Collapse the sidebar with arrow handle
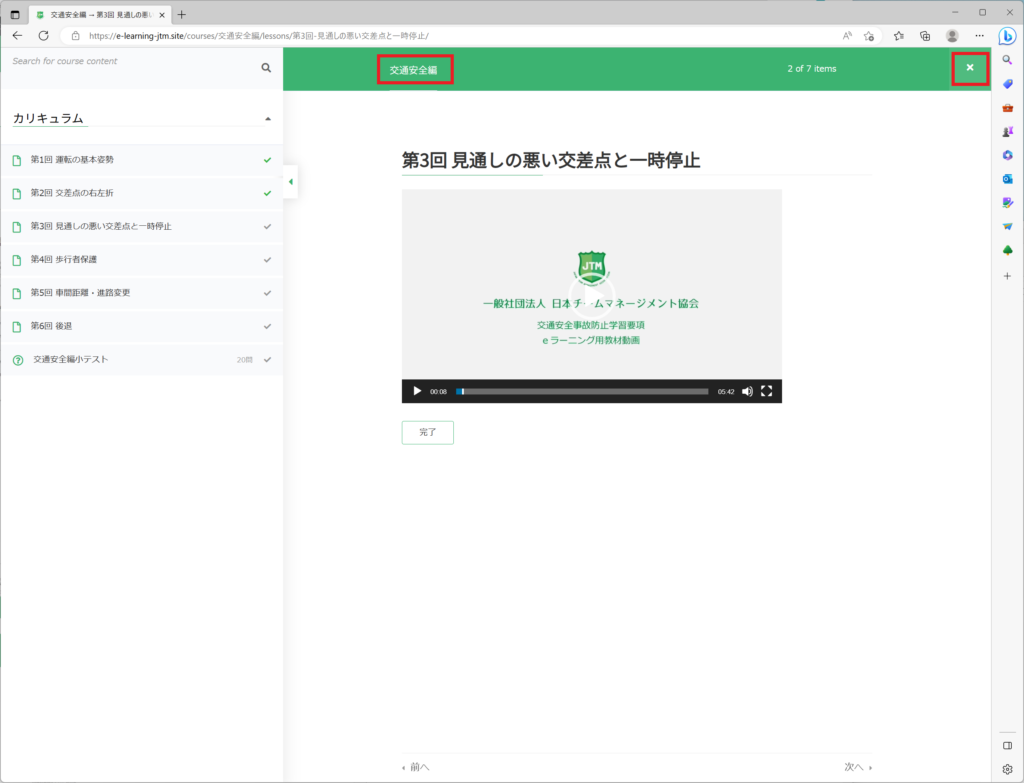 click(290, 182)
